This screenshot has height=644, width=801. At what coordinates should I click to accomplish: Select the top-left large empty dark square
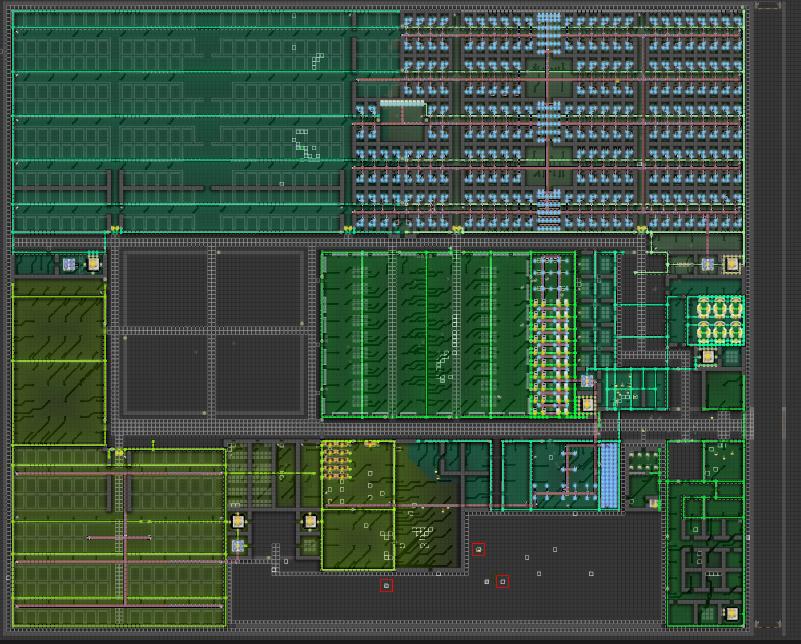pyautogui.click(x=164, y=289)
